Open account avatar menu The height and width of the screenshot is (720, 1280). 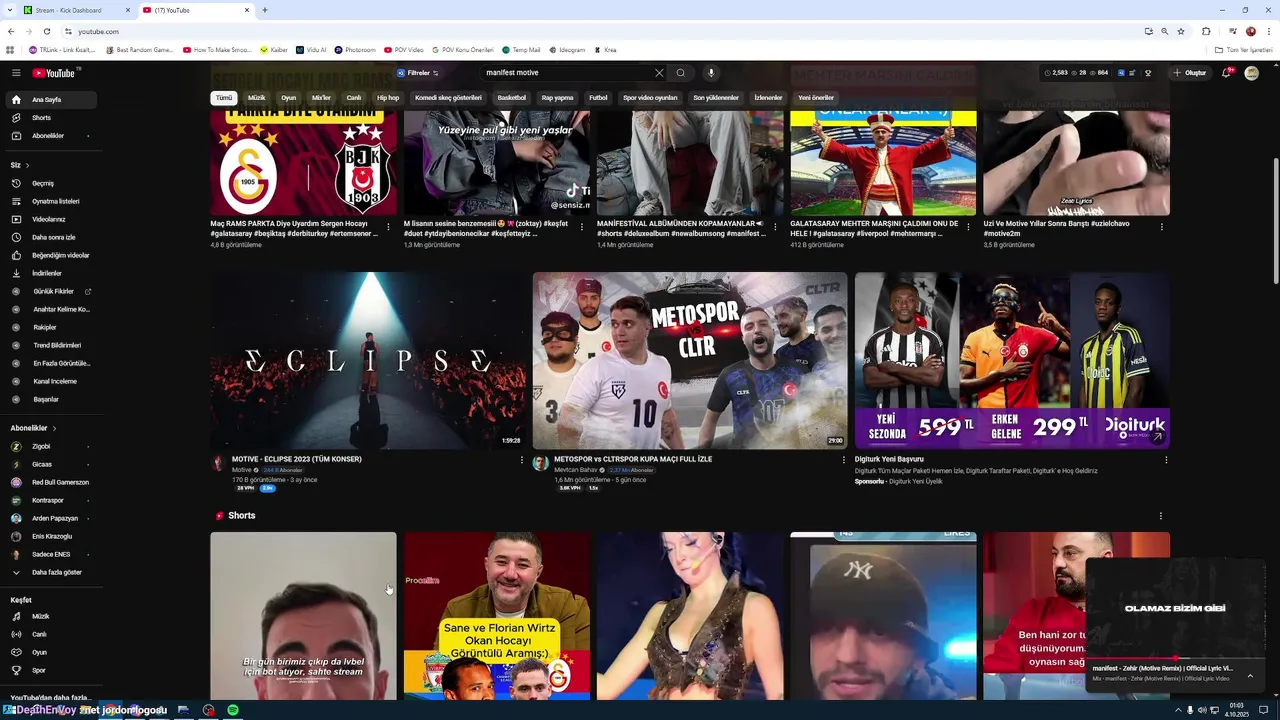point(1251,73)
